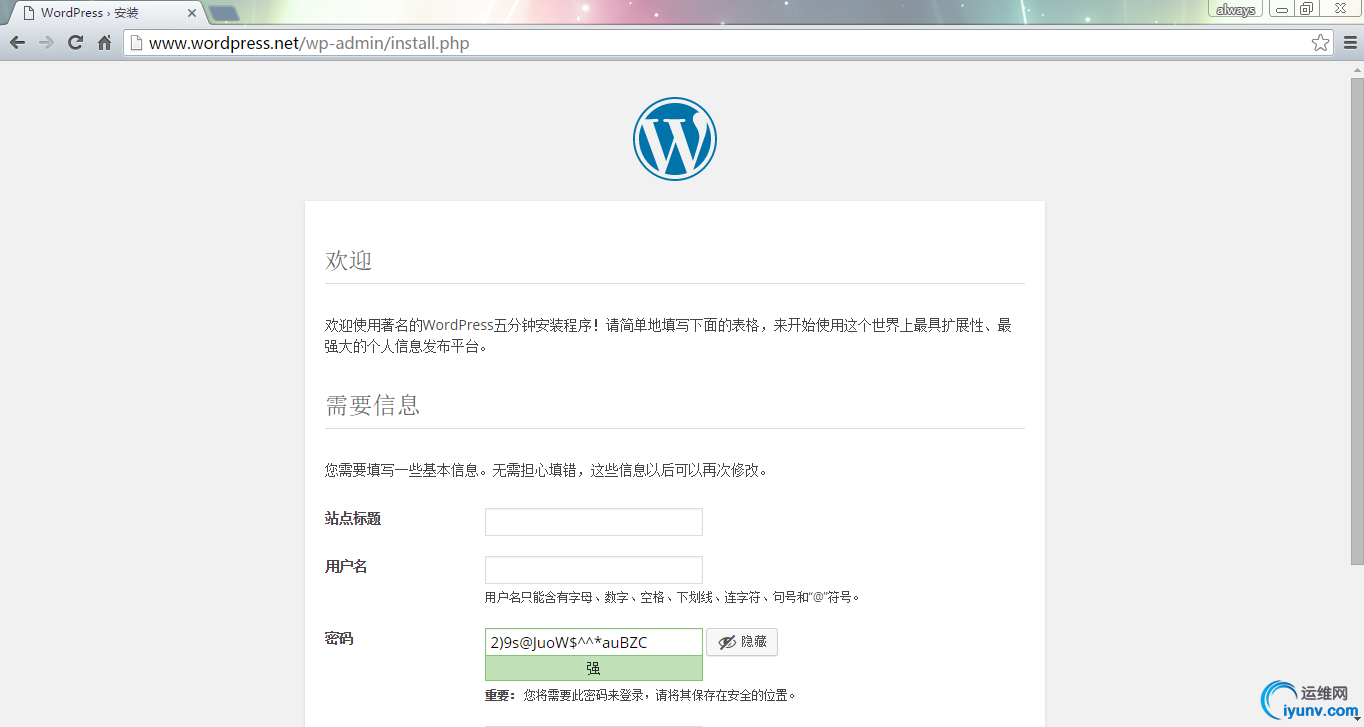Minimize the browser window
Screen dimensions: 1364x727
[x=1281, y=9]
